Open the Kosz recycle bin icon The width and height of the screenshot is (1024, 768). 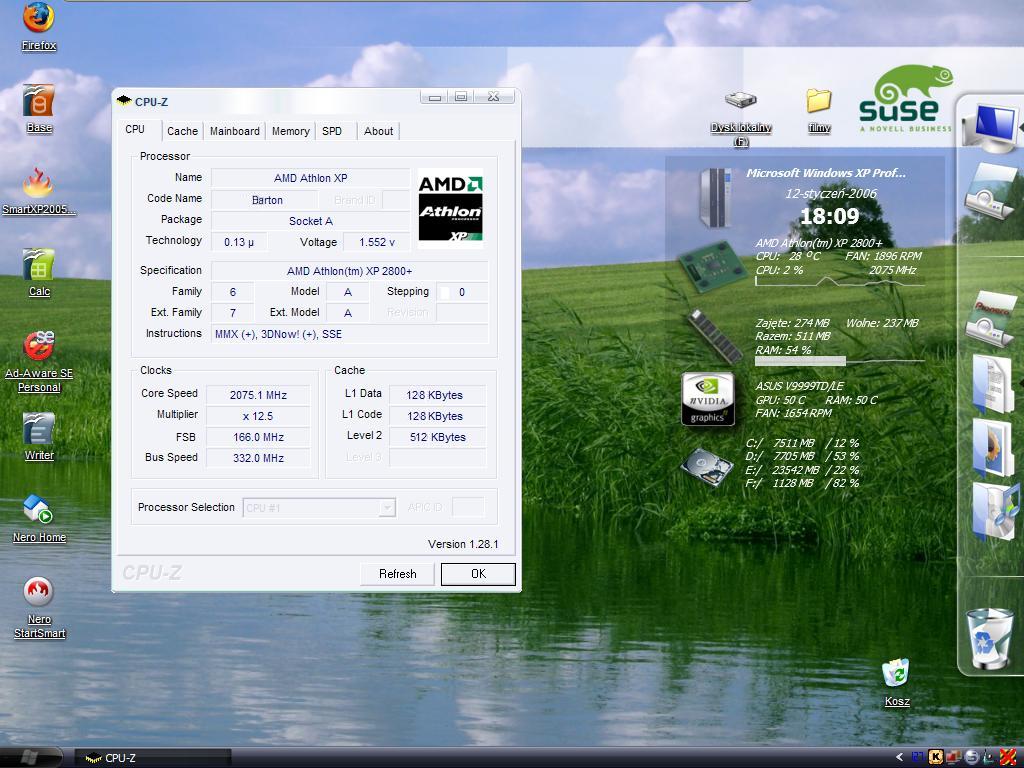click(897, 682)
